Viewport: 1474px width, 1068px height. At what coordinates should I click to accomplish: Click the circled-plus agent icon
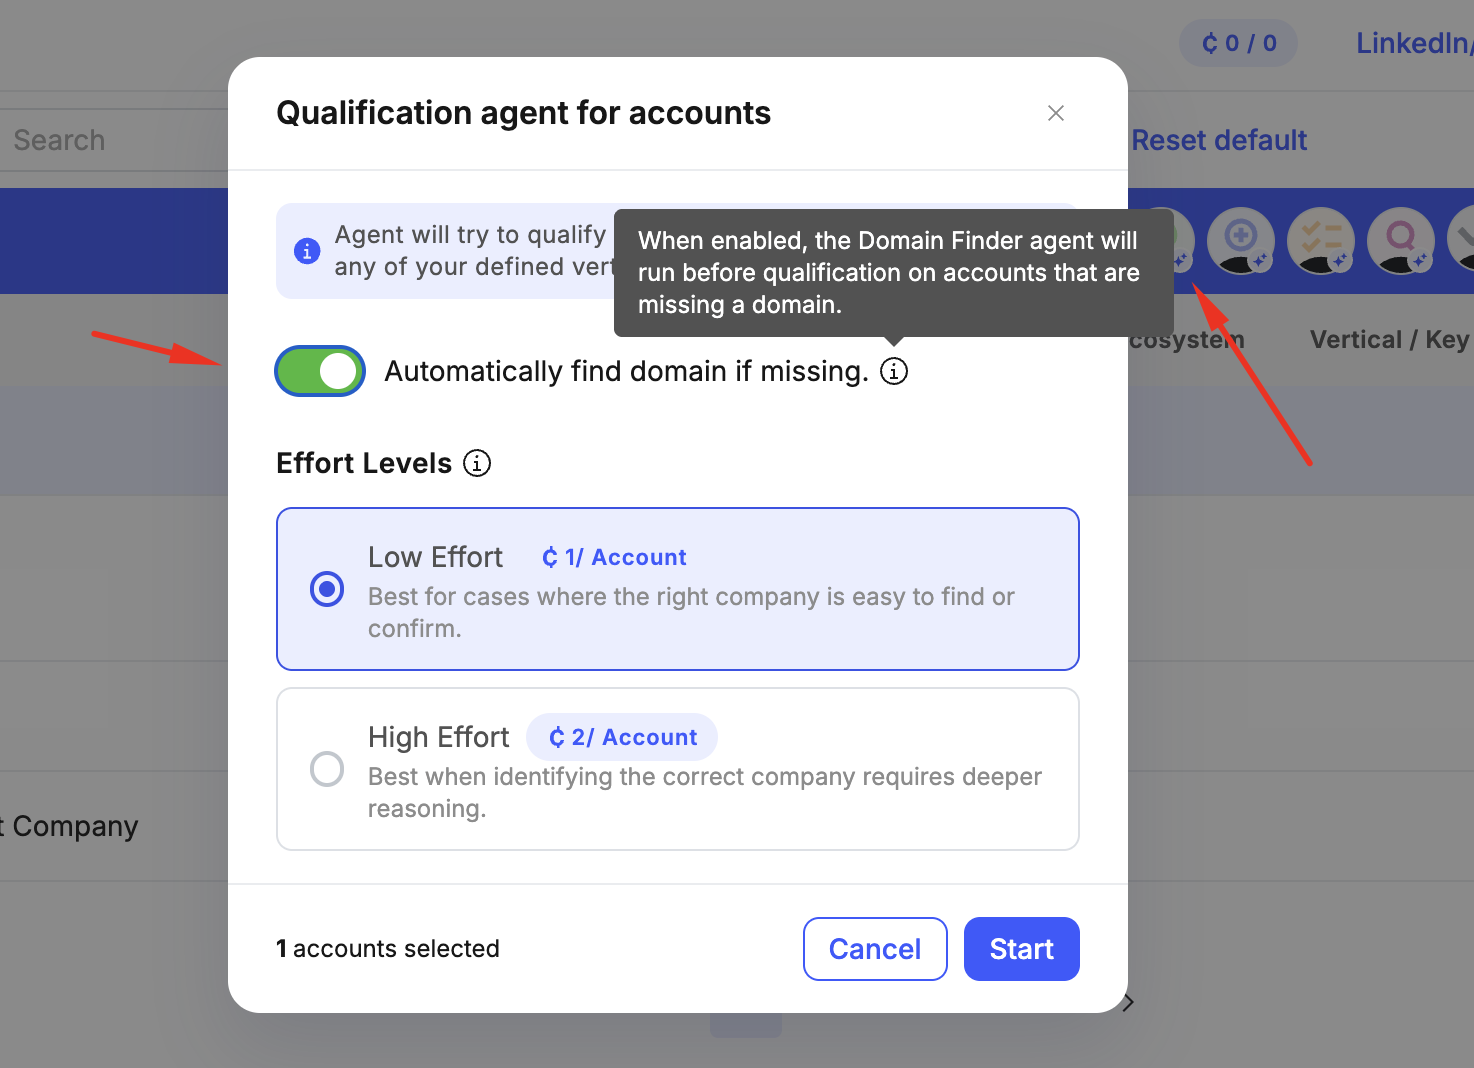tap(1240, 238)
